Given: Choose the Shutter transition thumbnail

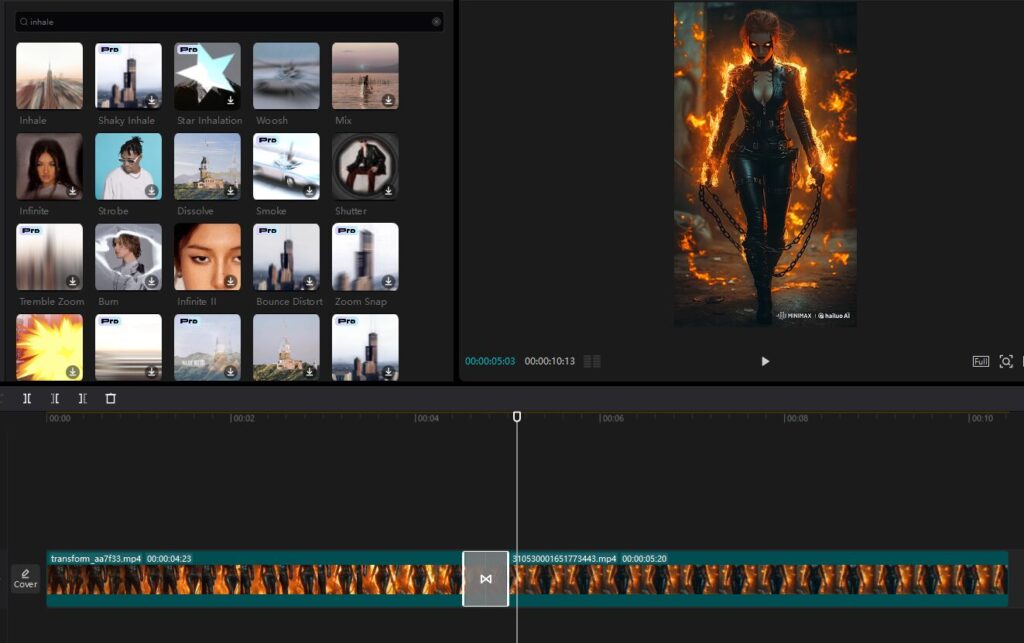Looking at the screenshot, I should point(366,166).
